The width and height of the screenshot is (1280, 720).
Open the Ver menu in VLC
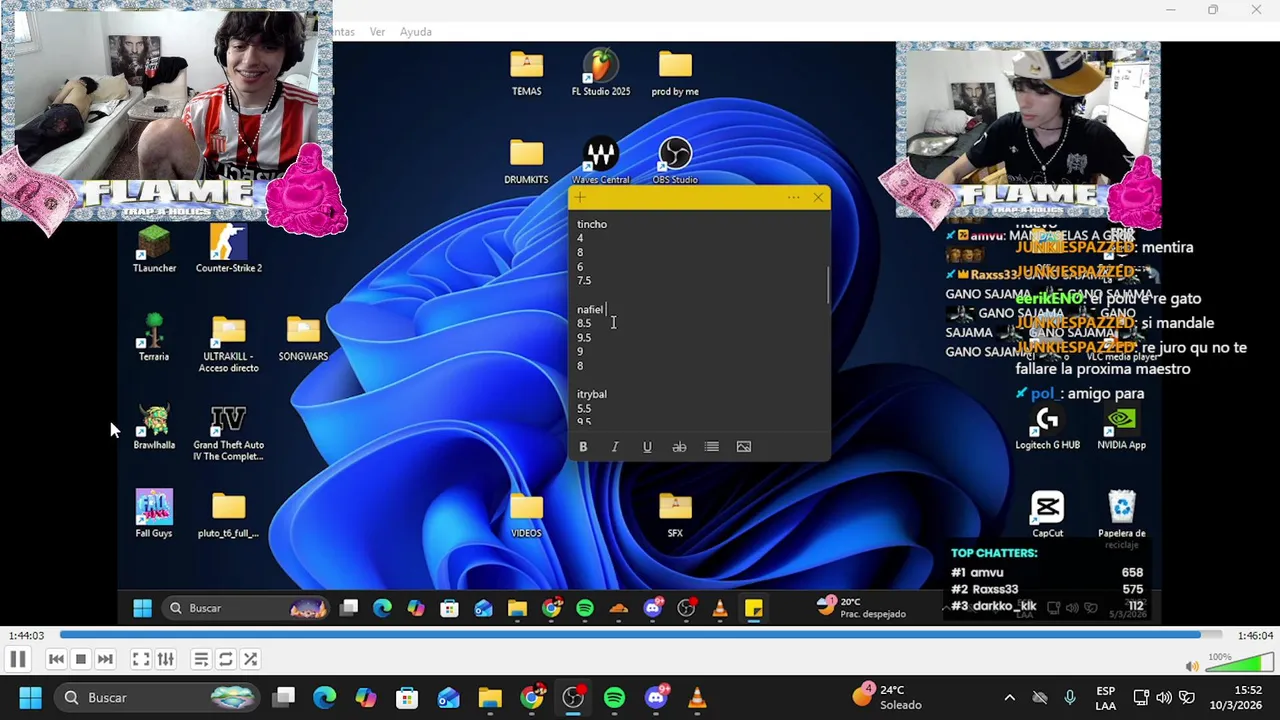[x=377, y=32]
